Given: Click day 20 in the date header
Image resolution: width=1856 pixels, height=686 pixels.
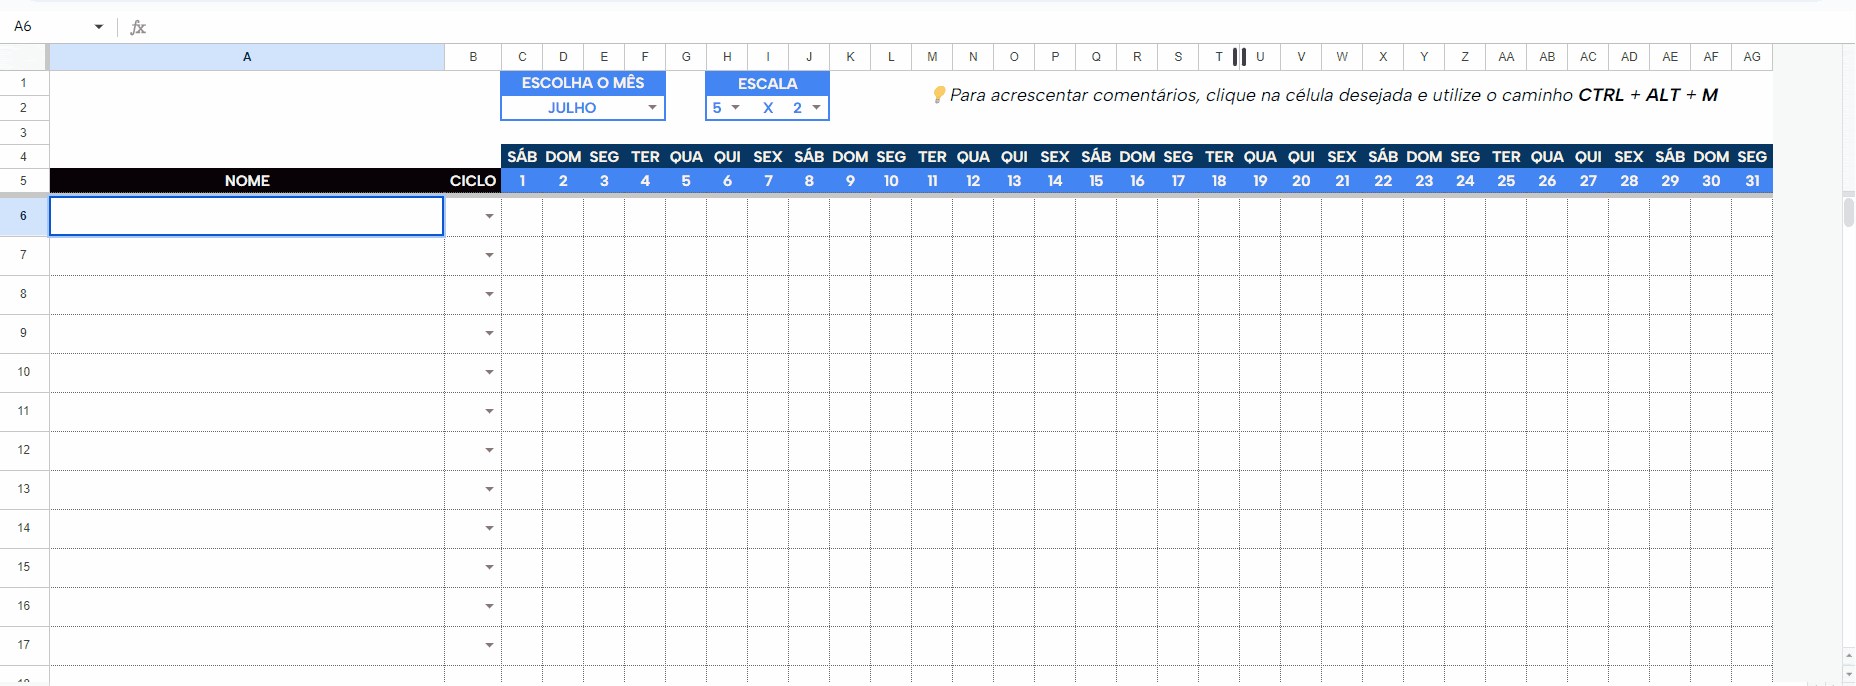Looking at the screenshot, I should [x=1301, y=181].
